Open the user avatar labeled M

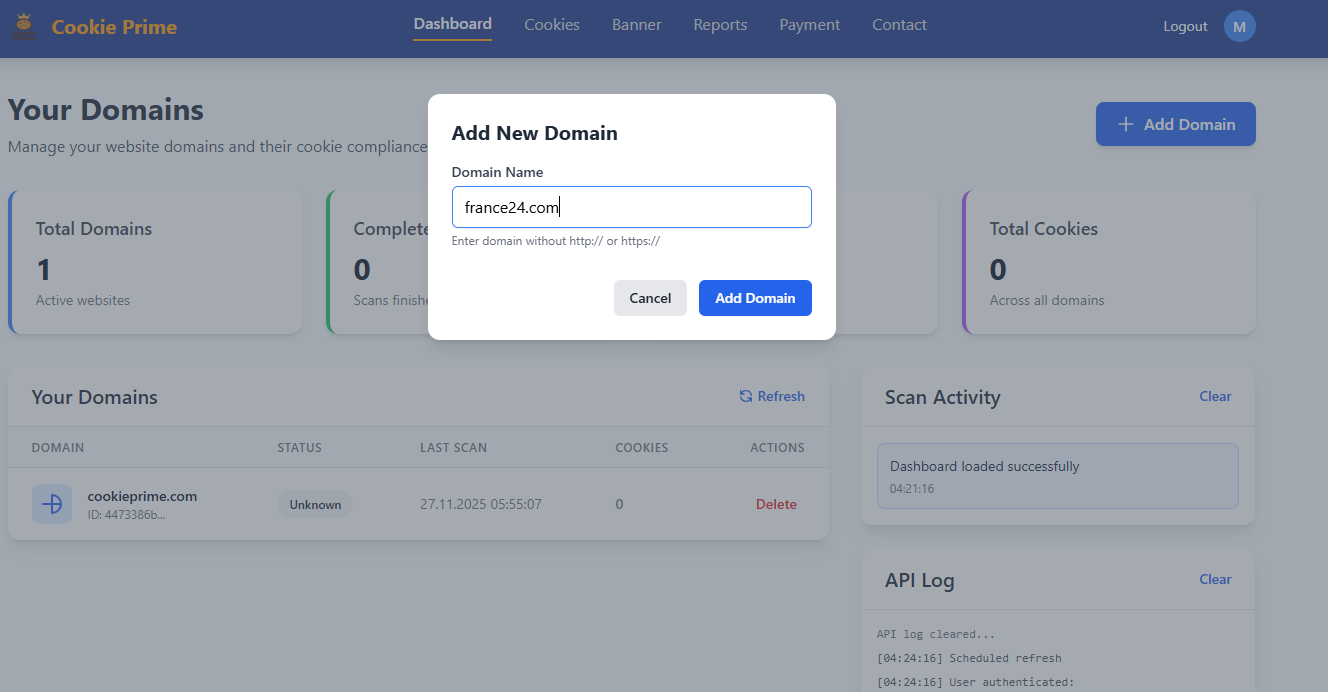(1239, 26)
